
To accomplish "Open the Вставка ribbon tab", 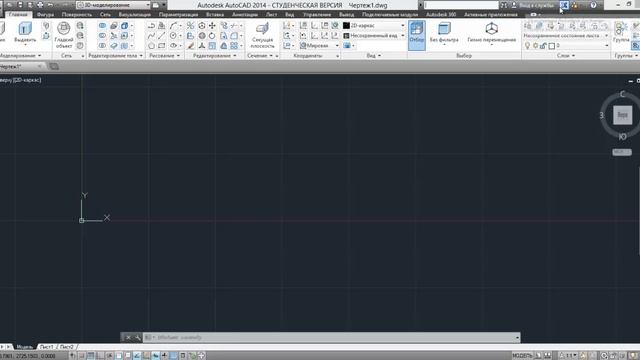I will tap(215, 14).
